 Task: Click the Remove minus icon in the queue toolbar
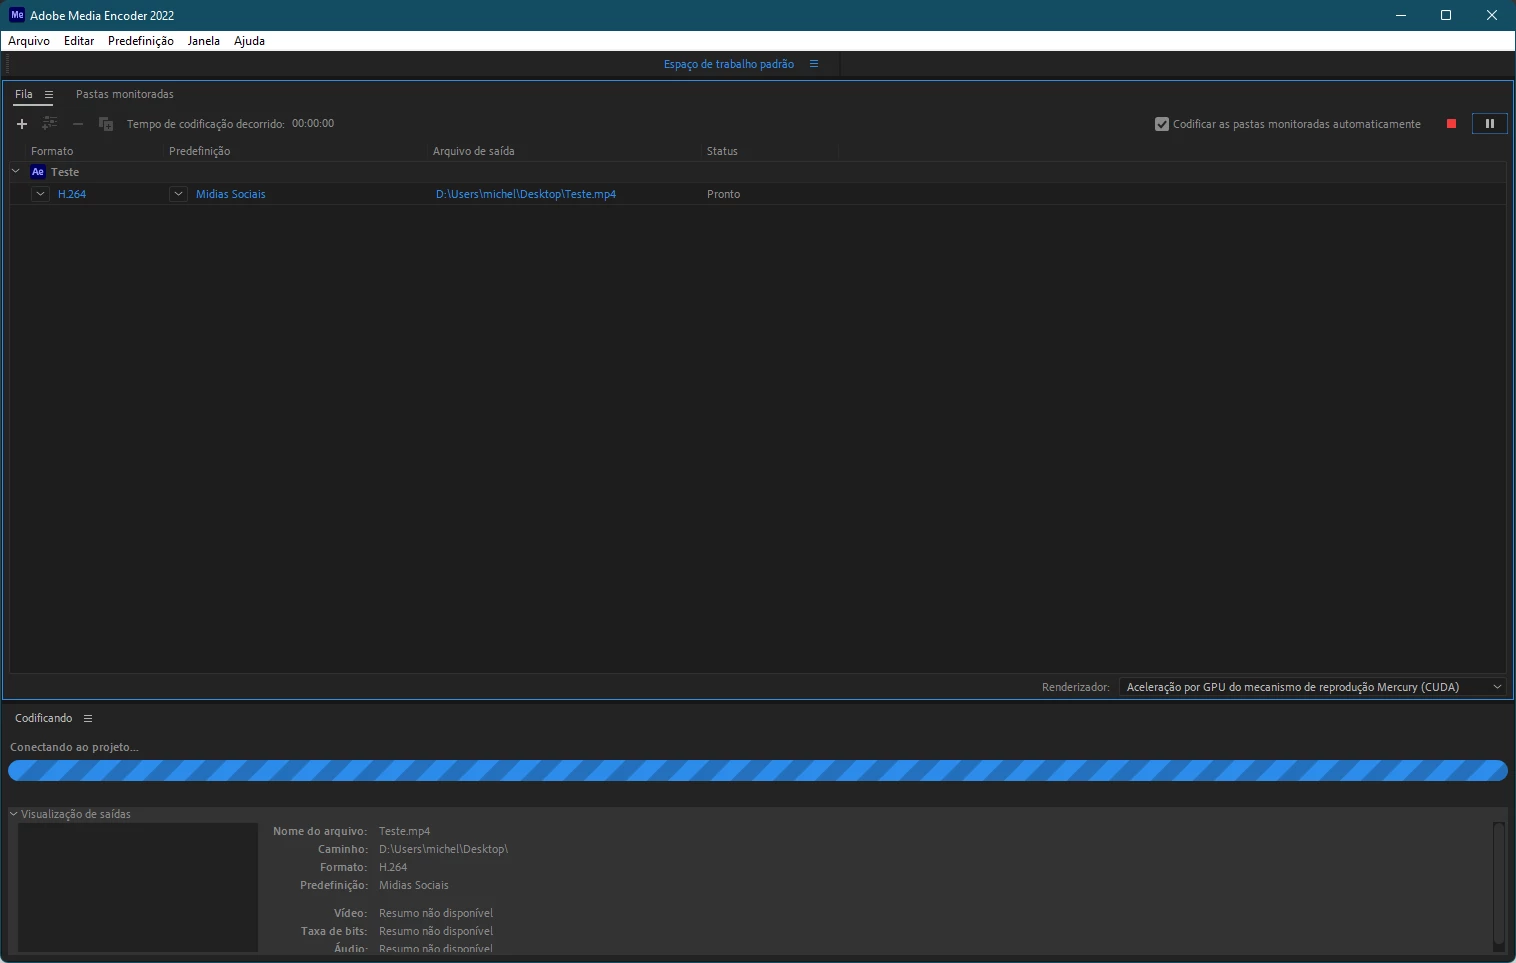78,124
